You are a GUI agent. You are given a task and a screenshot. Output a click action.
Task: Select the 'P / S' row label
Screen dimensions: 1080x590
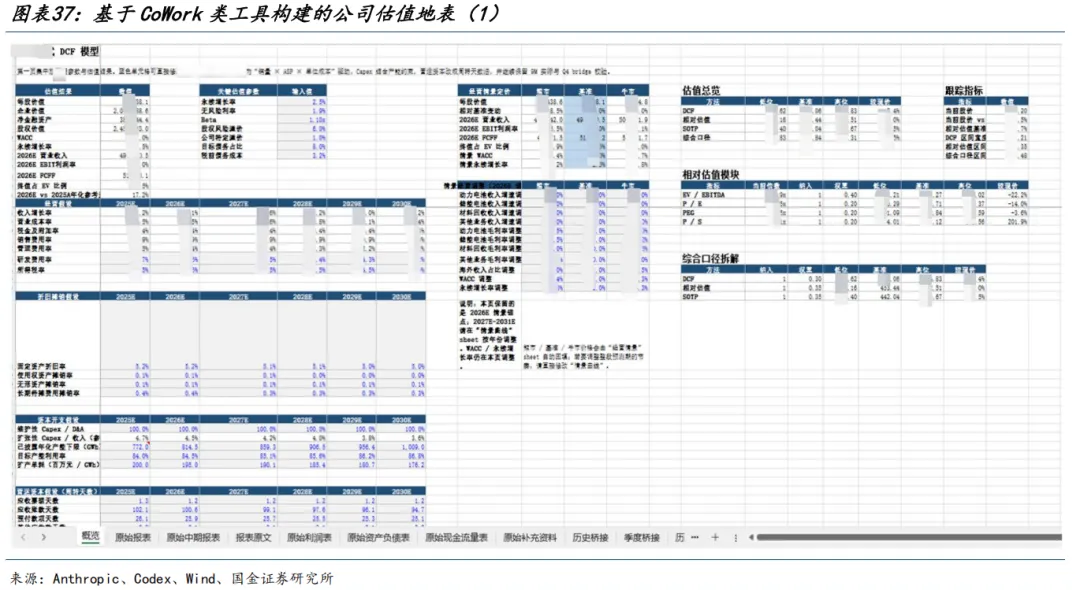click(693, 222)
